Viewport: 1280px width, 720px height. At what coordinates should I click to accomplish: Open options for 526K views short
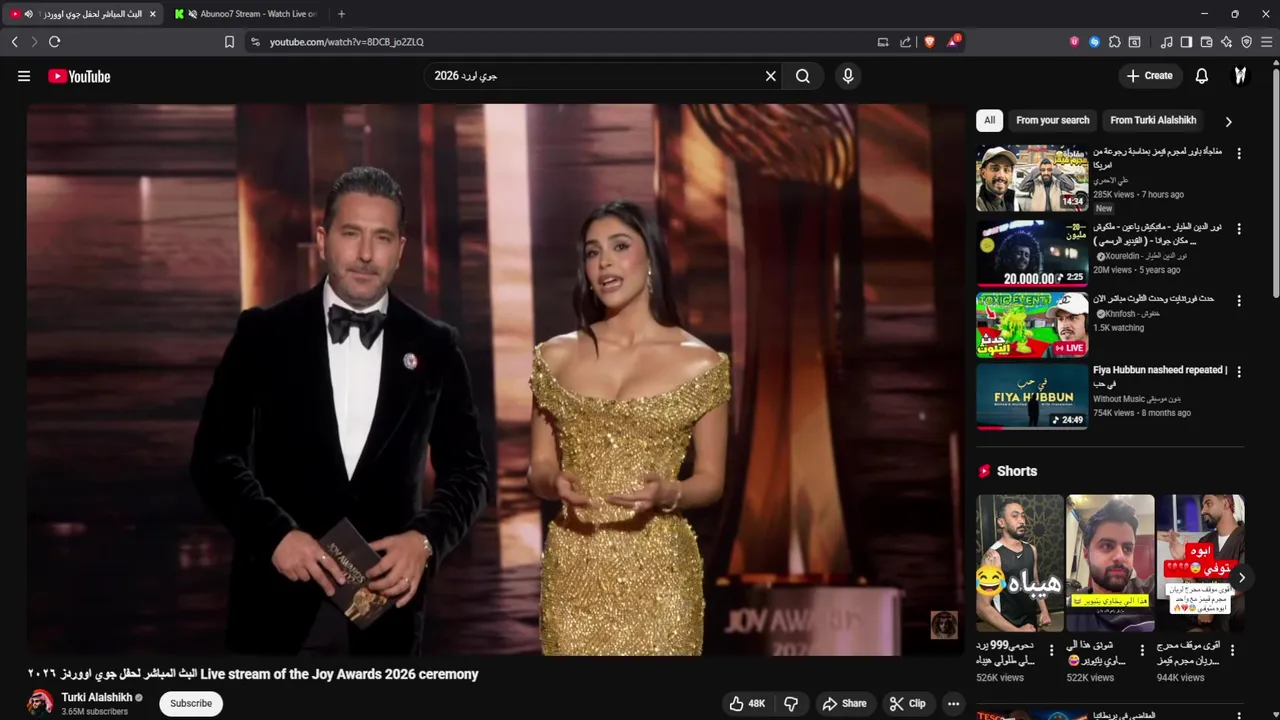(x=1052, y=650)
